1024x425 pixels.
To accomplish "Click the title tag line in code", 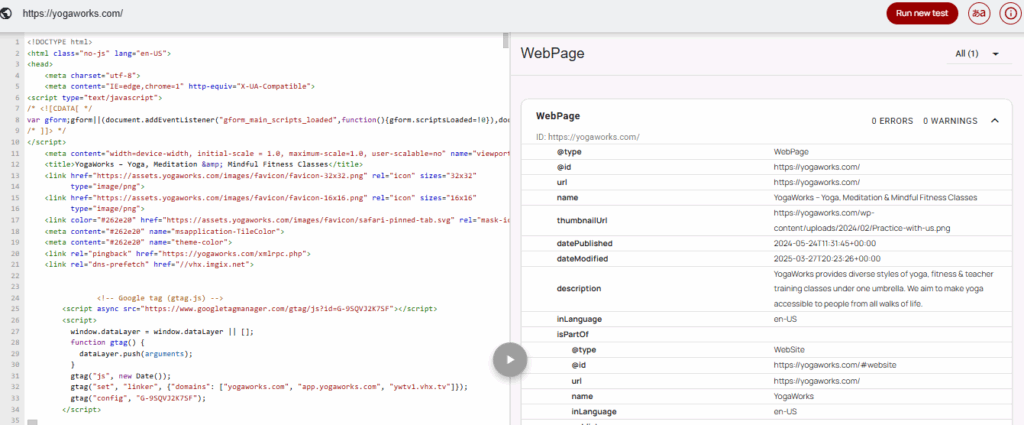I will pyautogui.click(x=204, y=164).
